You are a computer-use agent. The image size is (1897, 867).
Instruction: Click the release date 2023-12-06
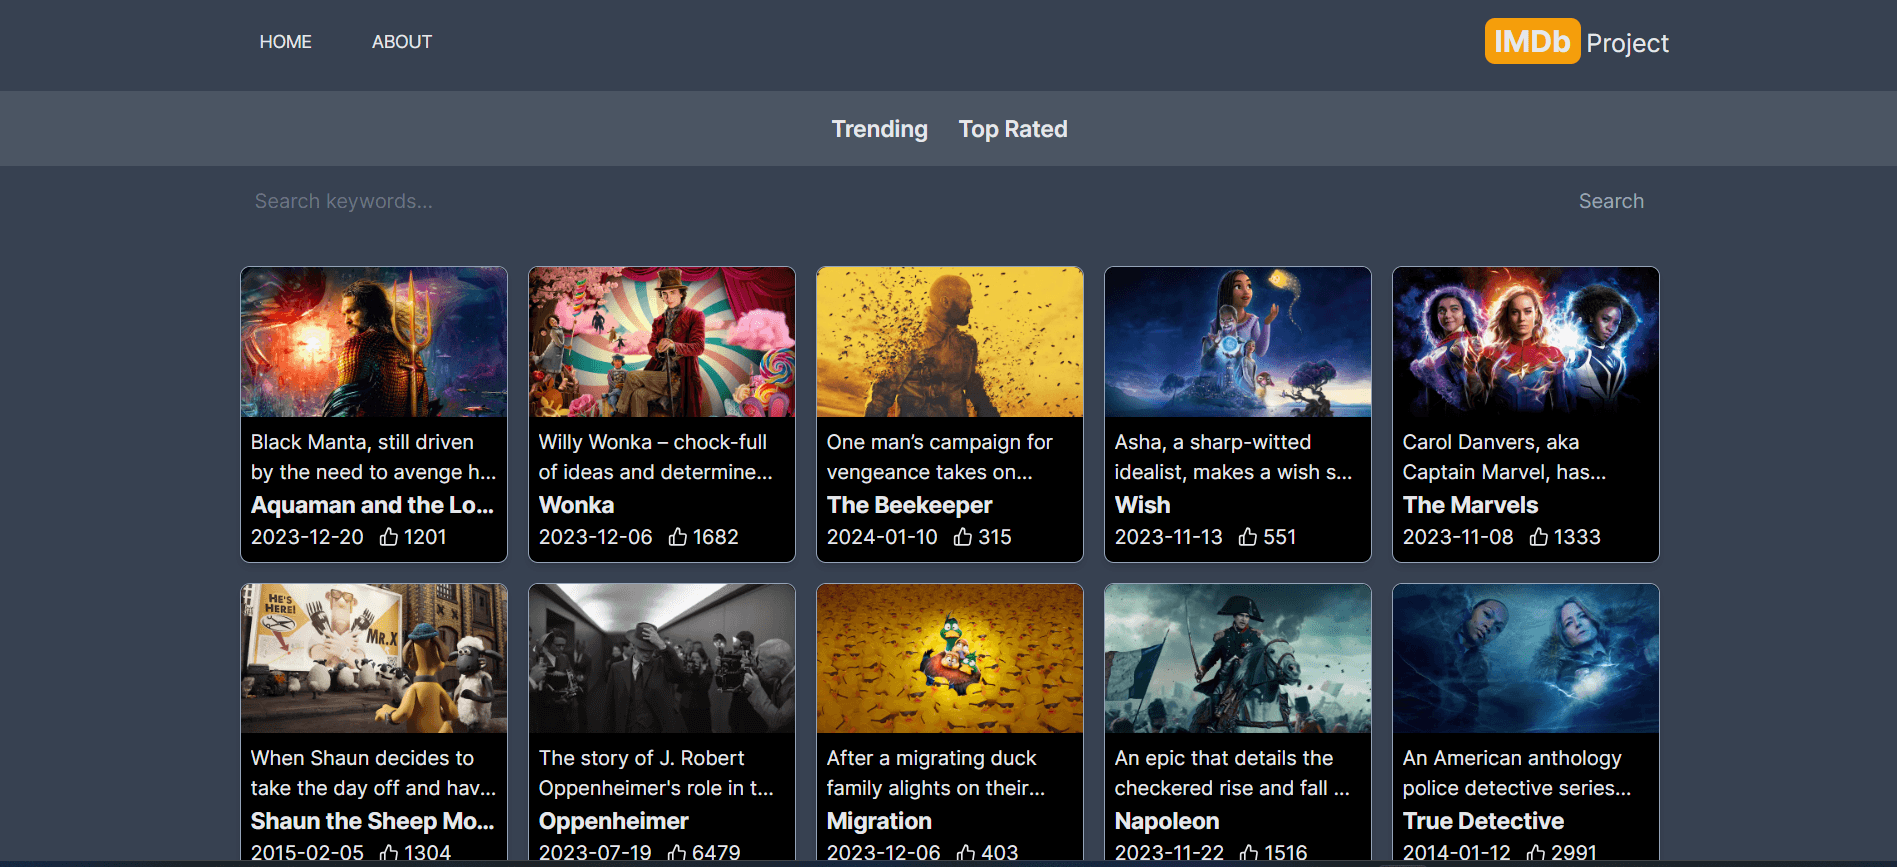[595, 537]
